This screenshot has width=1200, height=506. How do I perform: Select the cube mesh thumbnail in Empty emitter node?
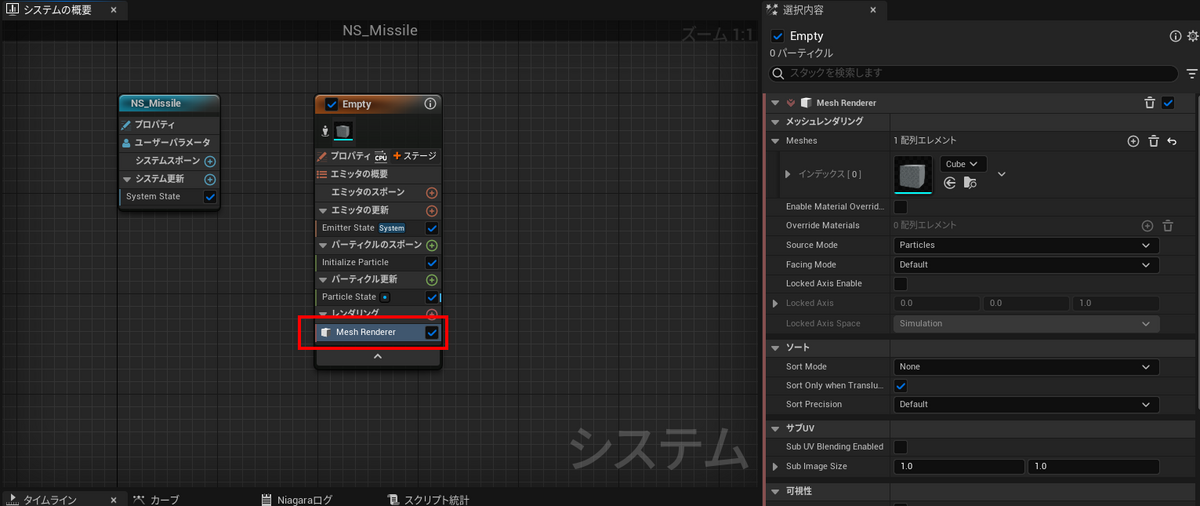click(x=343, y=131)
